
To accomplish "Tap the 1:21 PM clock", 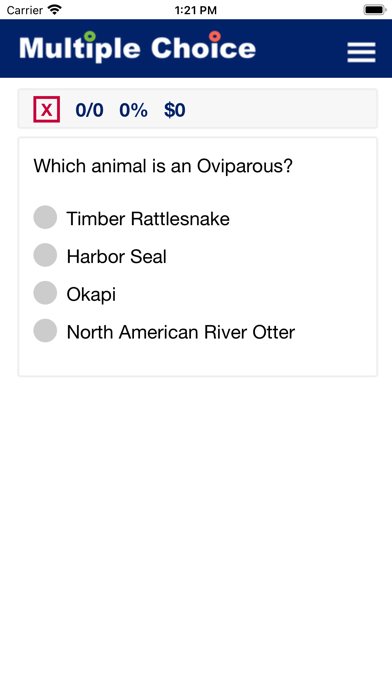I will (x=196, y=10).
